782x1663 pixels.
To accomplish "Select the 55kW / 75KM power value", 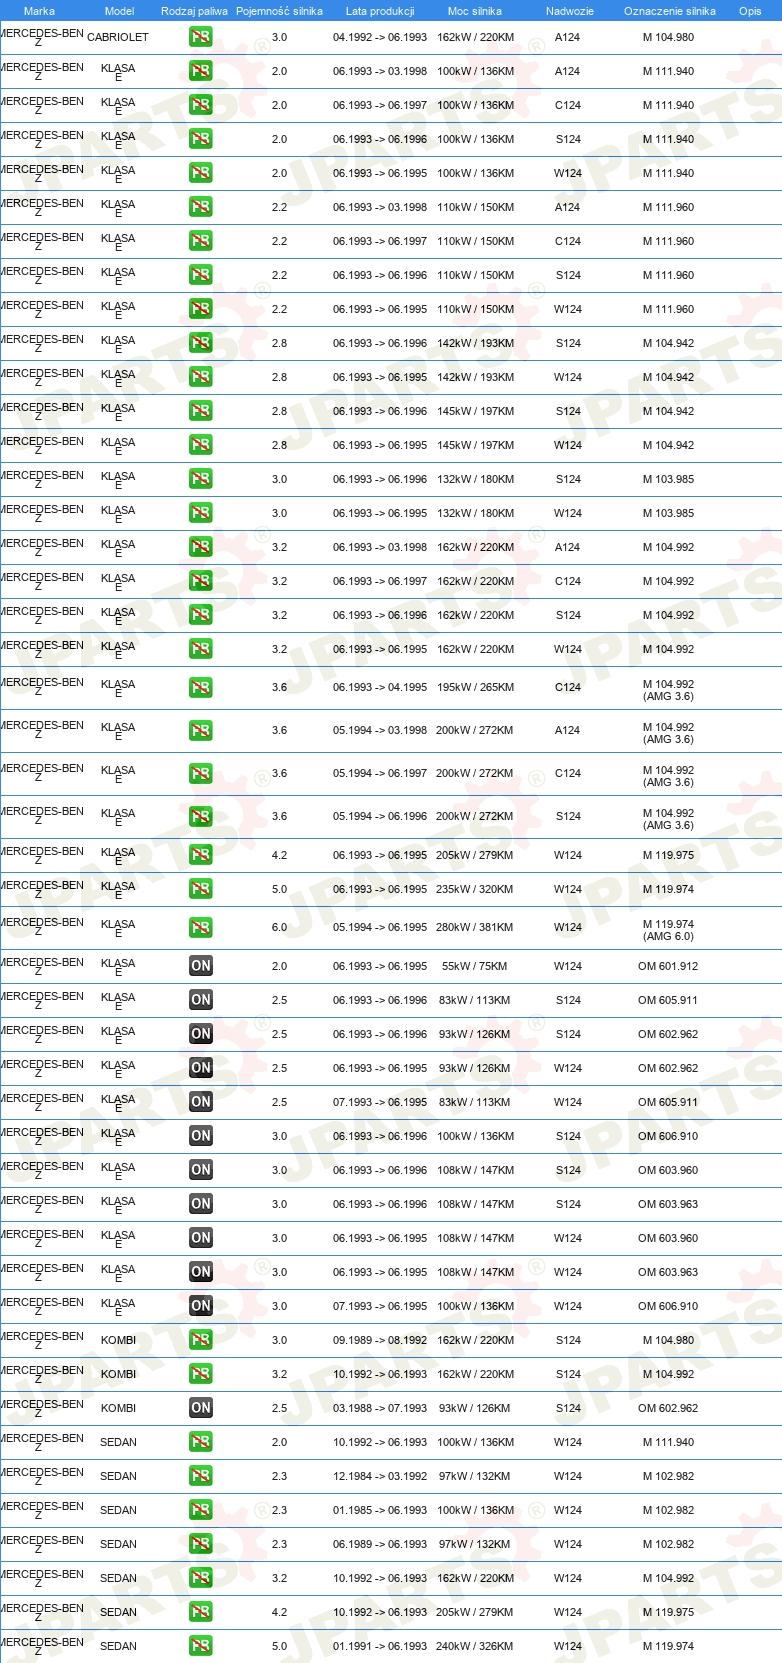I will pos(475,966).
